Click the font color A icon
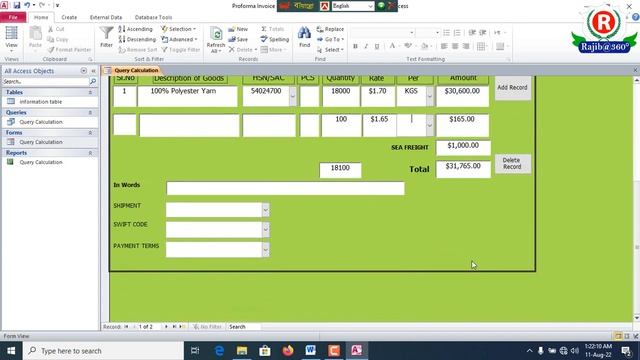 (392, 46)
